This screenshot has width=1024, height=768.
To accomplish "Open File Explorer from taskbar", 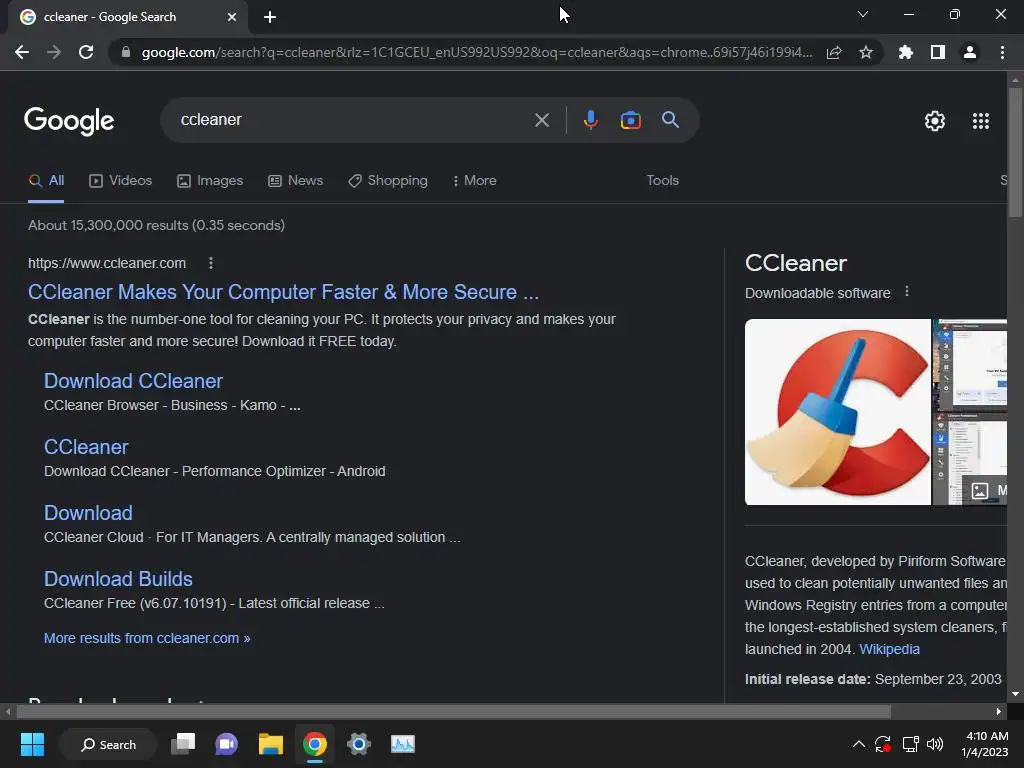I will 270,744.
